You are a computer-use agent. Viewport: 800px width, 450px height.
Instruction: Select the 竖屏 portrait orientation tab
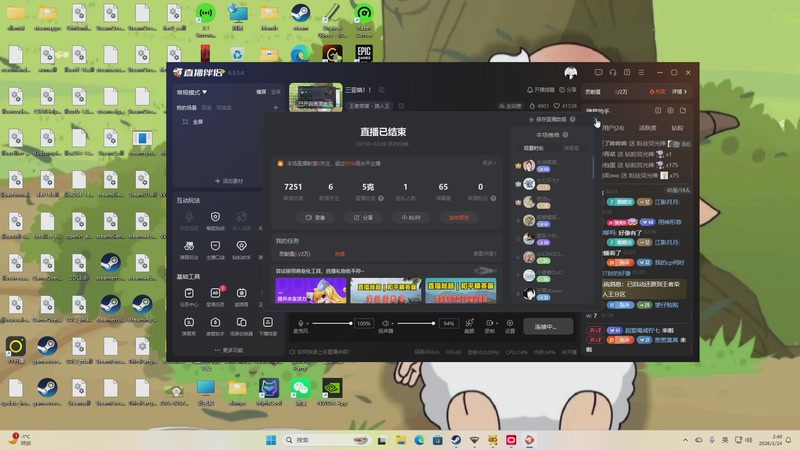(276, 92)
